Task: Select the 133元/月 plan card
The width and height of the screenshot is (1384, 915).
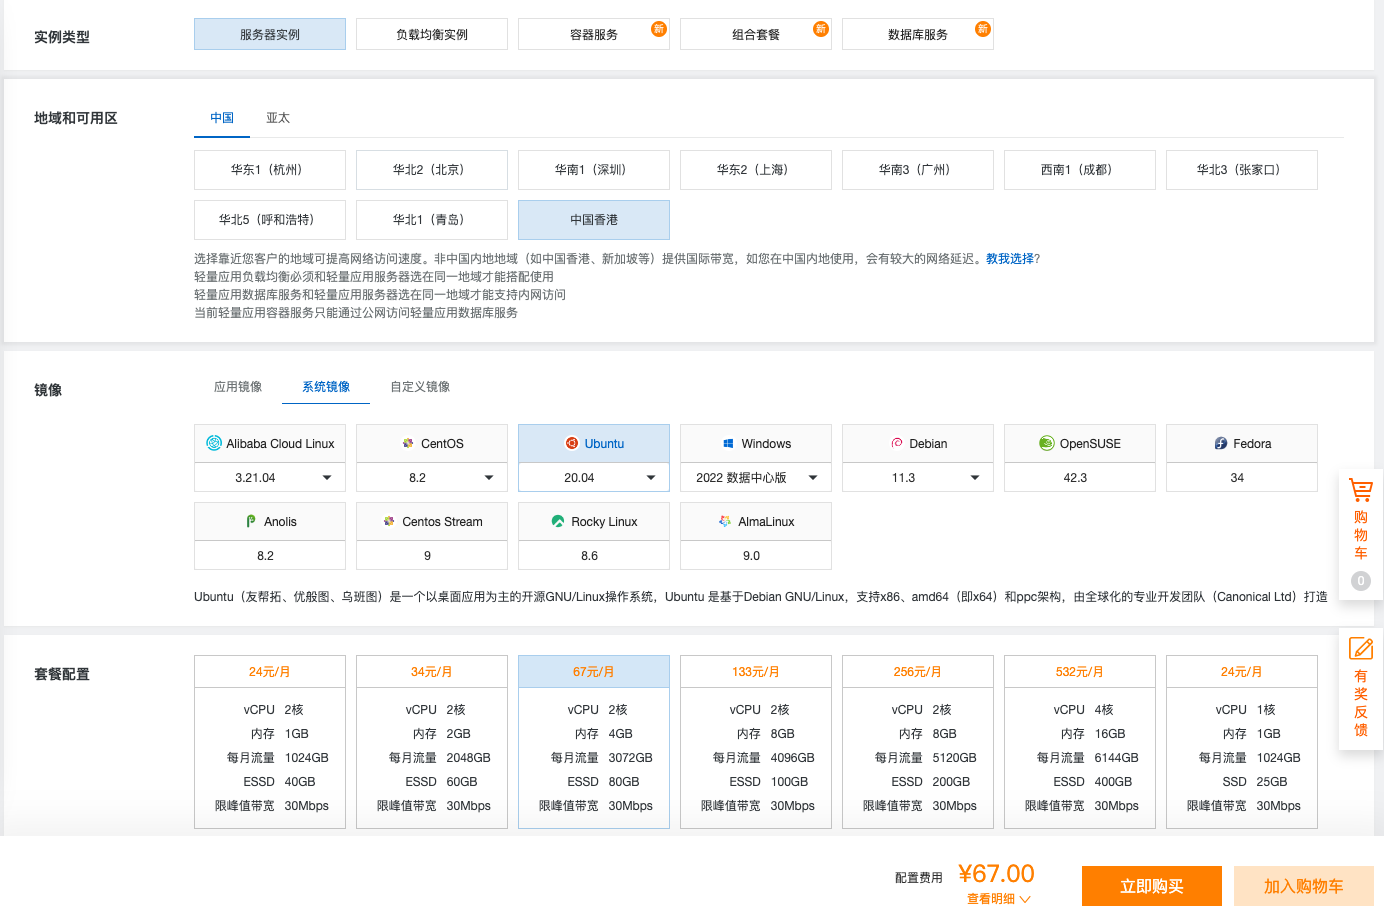Action: (756, 742)
